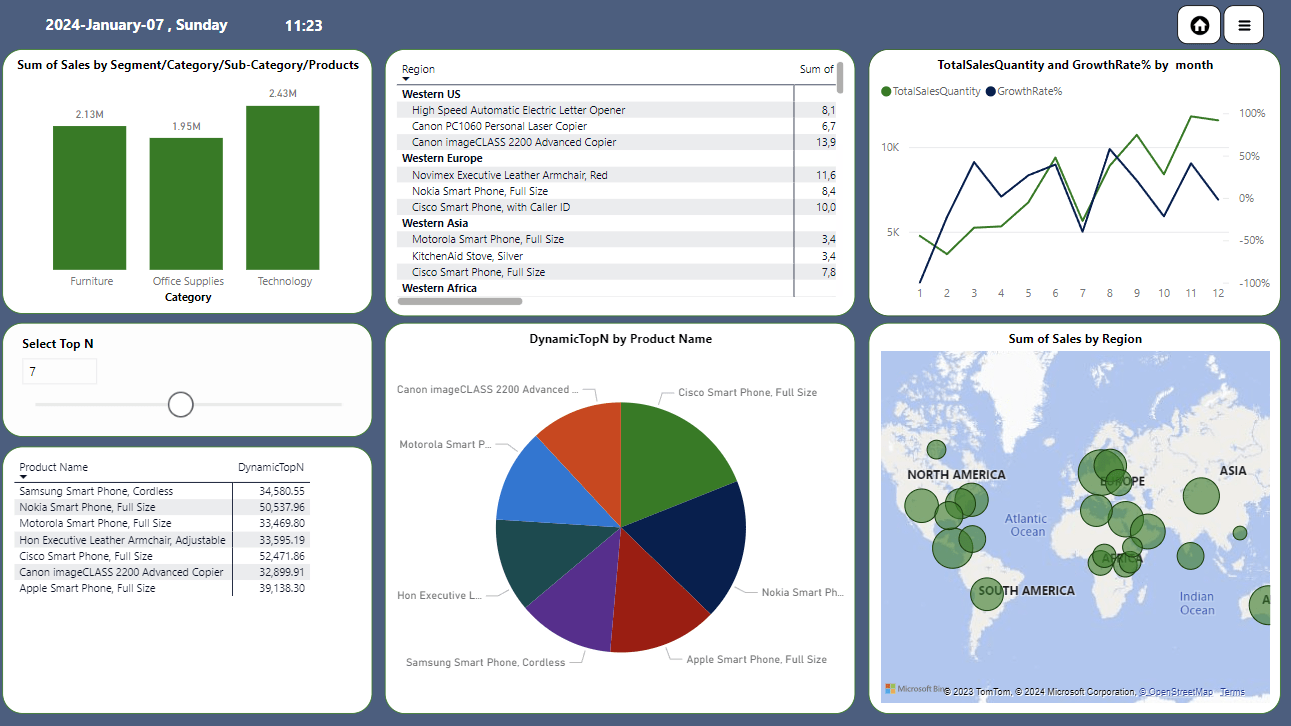Click the Western Europe region group row
The image size is (1291, 726).
pyautogui.click(x=442, y=158)
